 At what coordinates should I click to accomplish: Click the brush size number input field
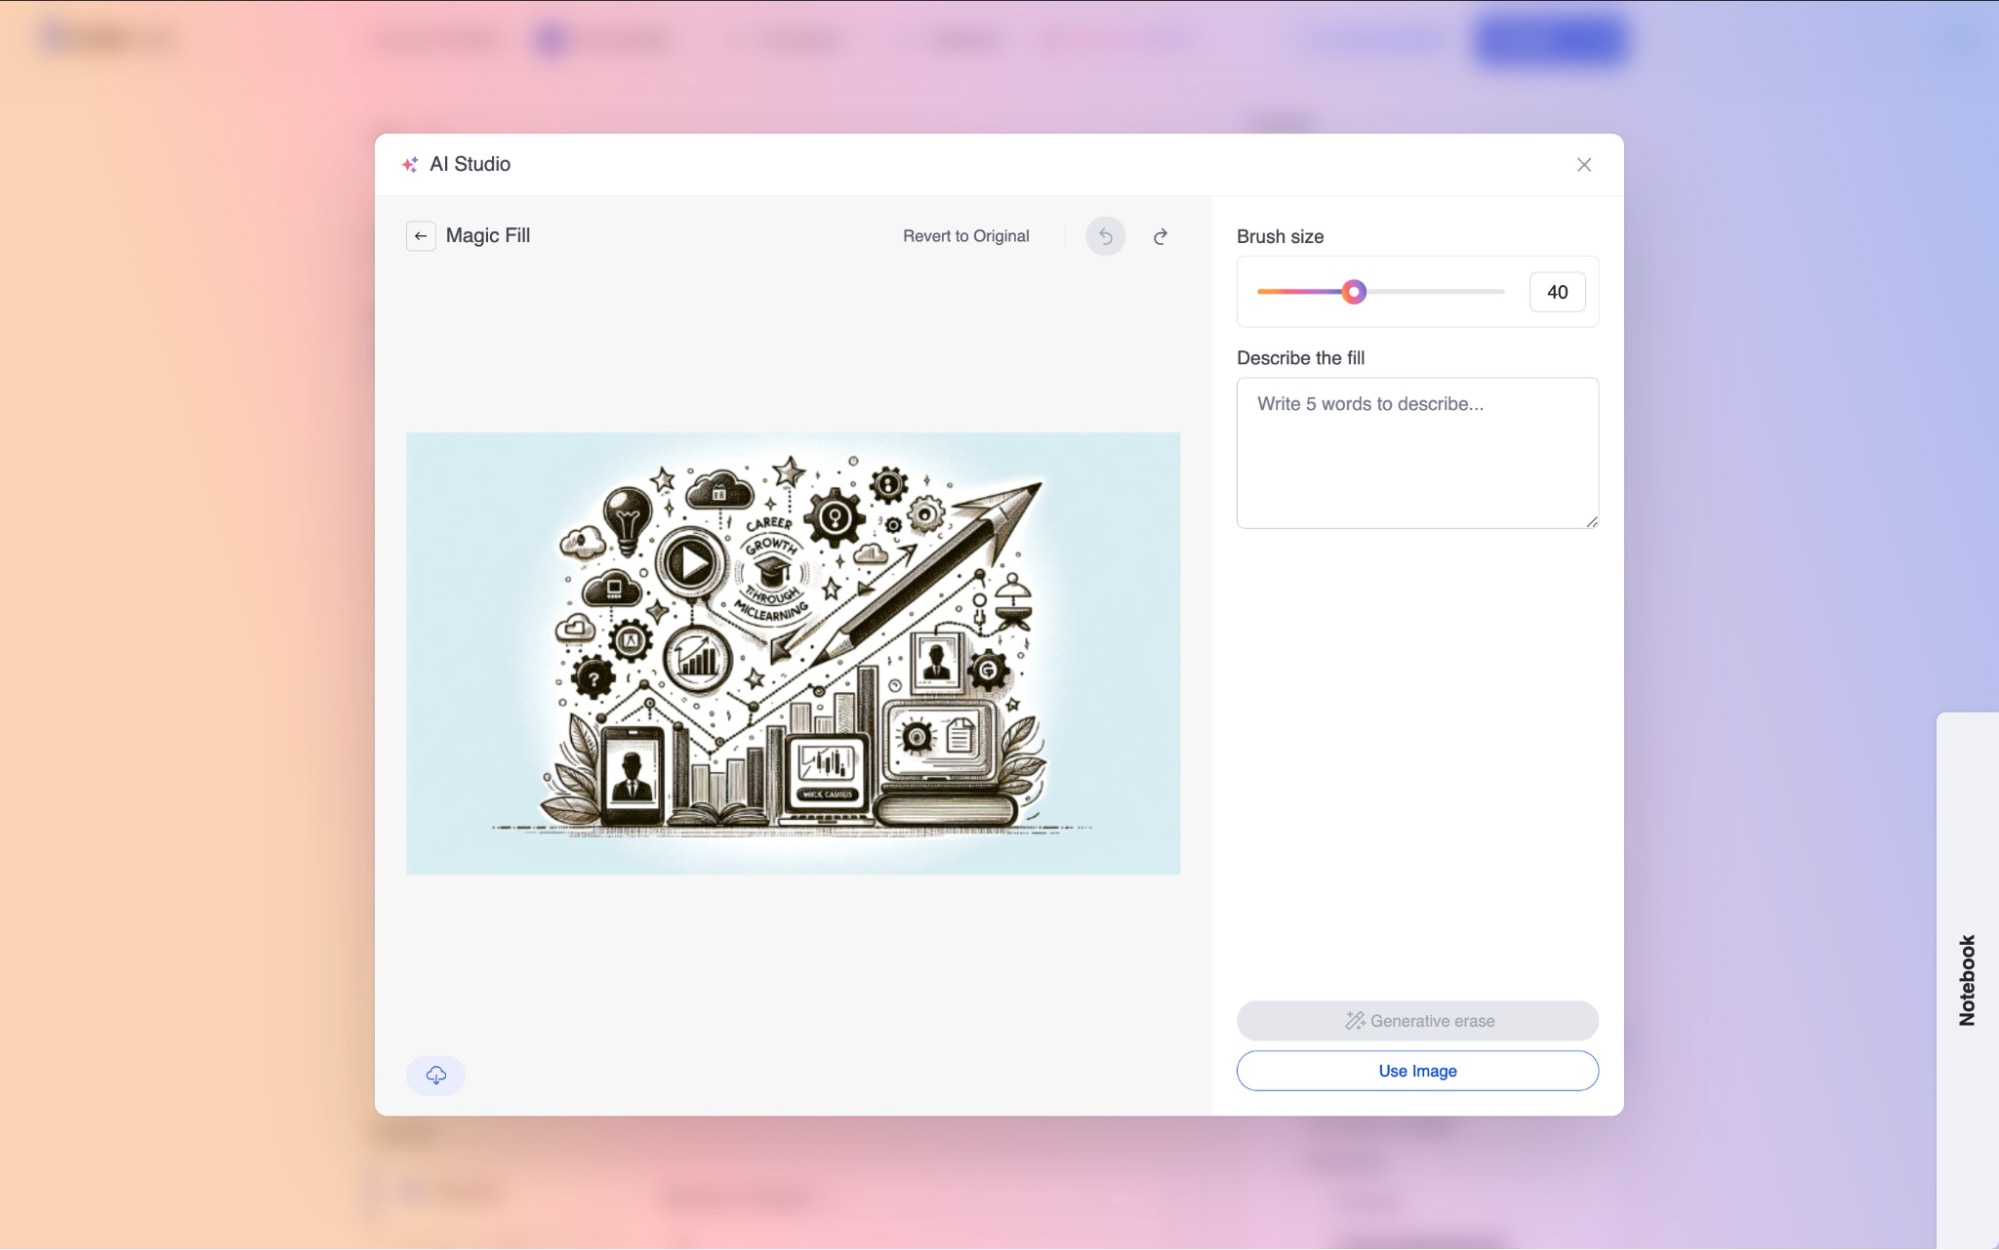1557,291
